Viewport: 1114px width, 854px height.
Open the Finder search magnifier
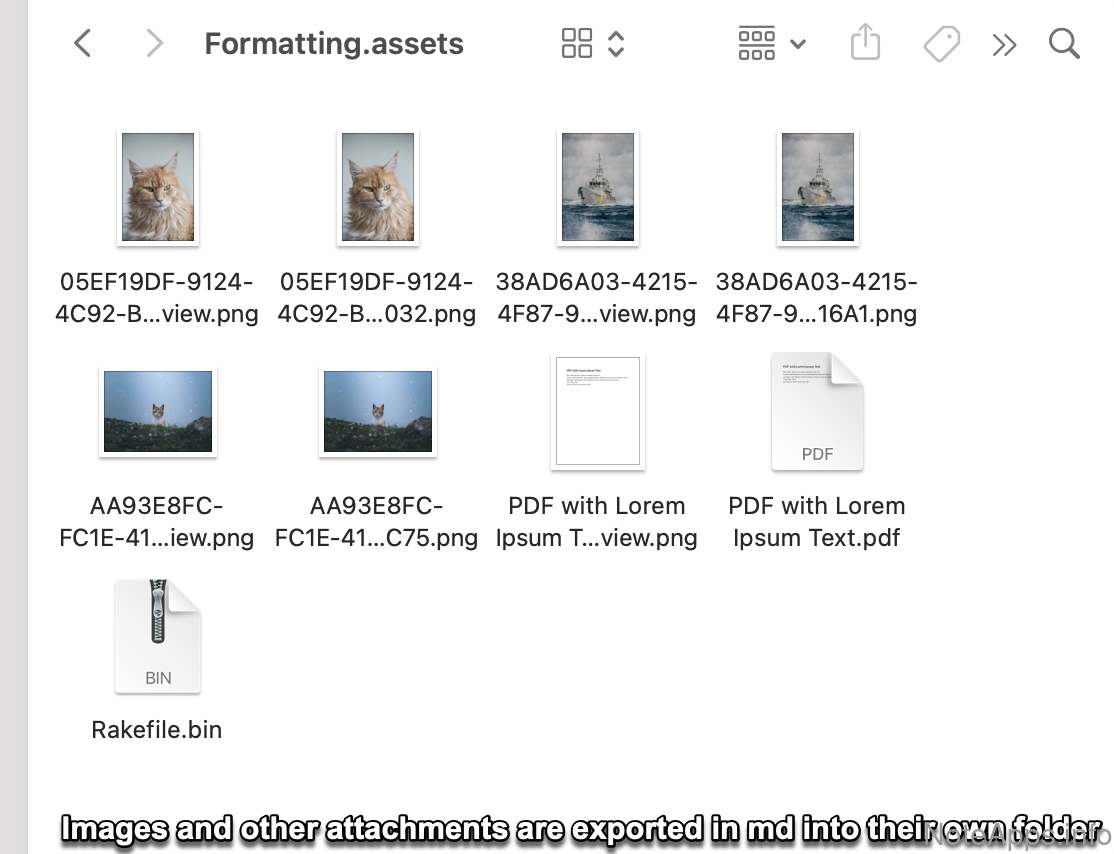tap(1064, 44)
